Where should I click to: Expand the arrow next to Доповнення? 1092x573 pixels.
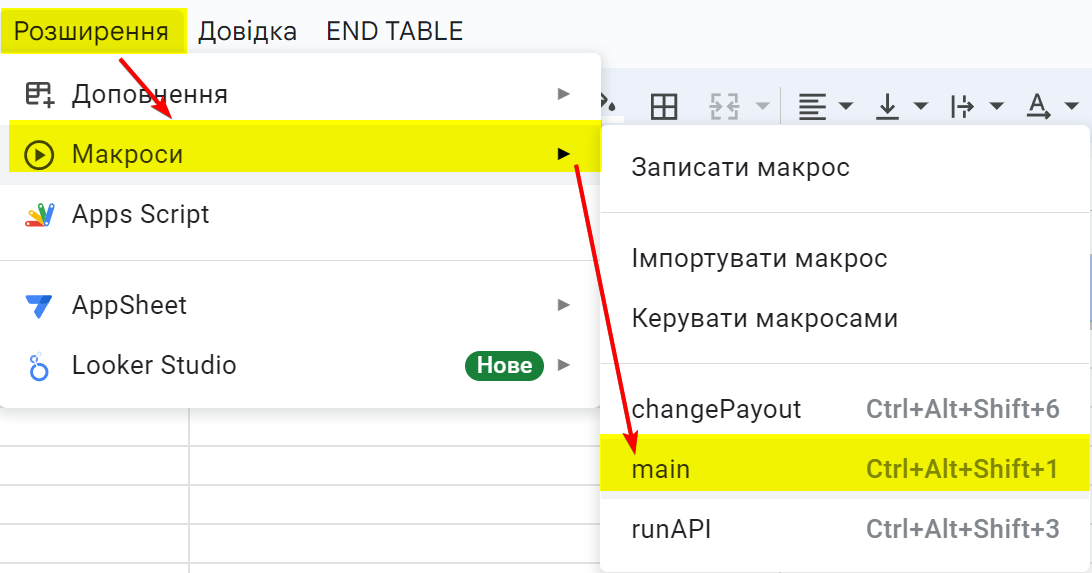click(563, 94)
